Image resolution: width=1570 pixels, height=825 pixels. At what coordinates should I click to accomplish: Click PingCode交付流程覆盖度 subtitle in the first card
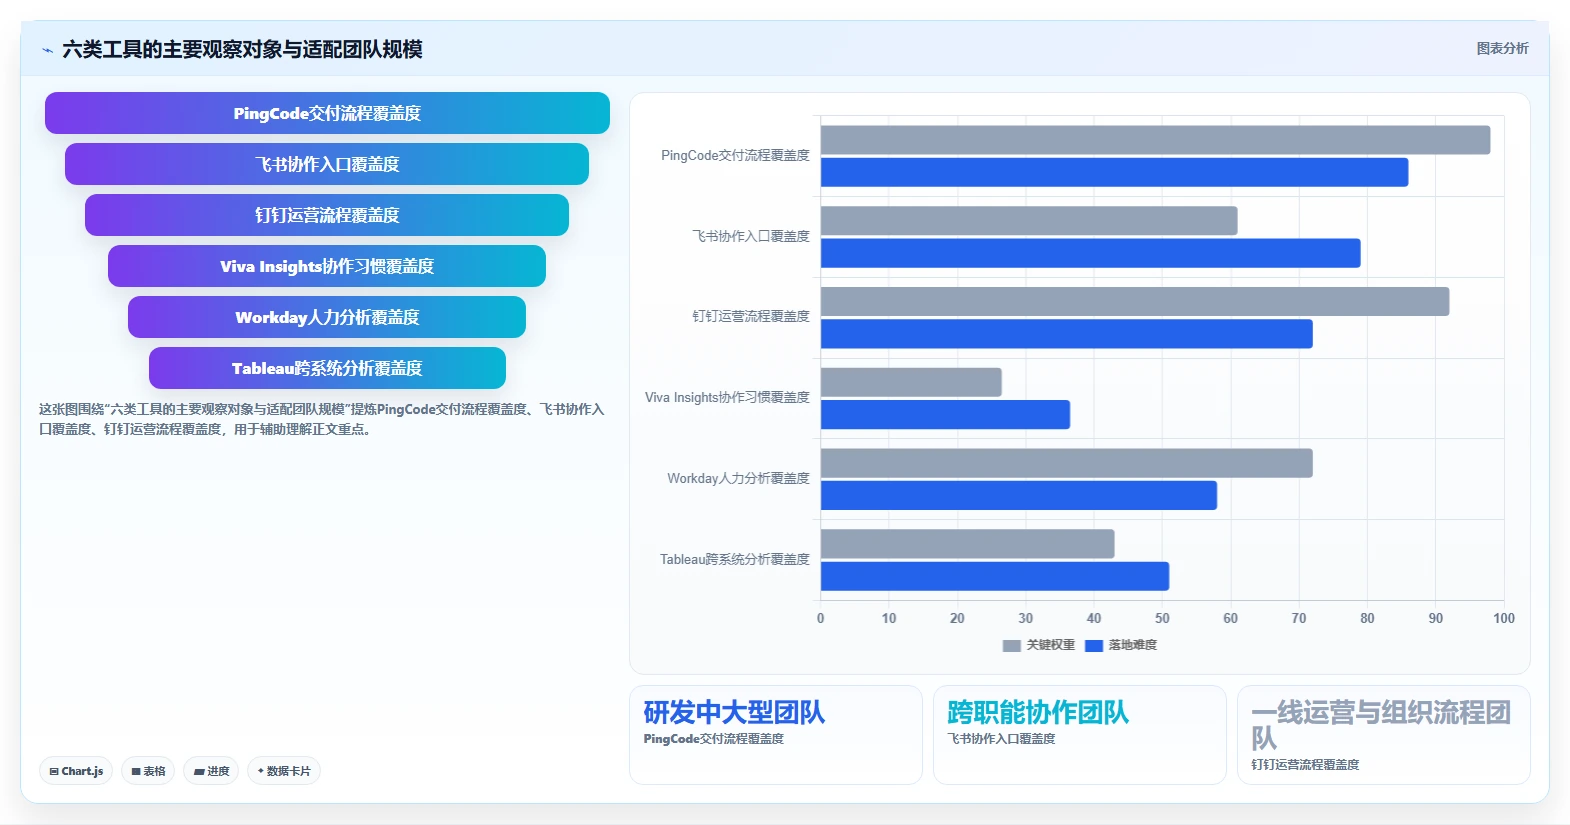[713, 739]
